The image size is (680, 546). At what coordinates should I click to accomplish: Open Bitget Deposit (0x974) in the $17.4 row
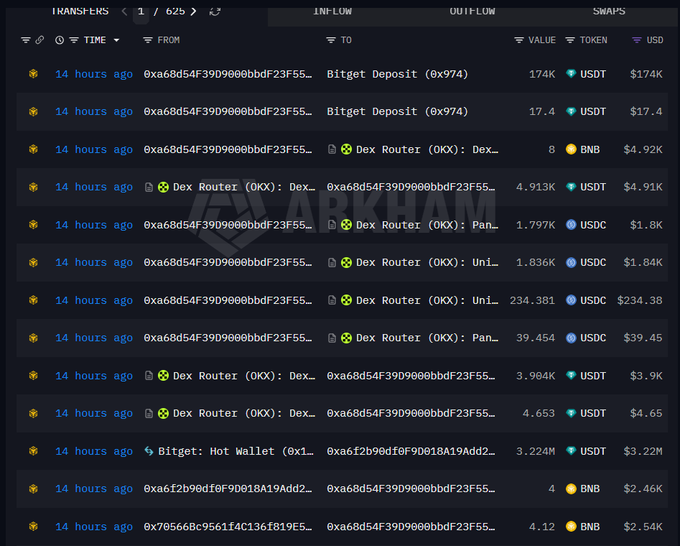pos(397,112)
